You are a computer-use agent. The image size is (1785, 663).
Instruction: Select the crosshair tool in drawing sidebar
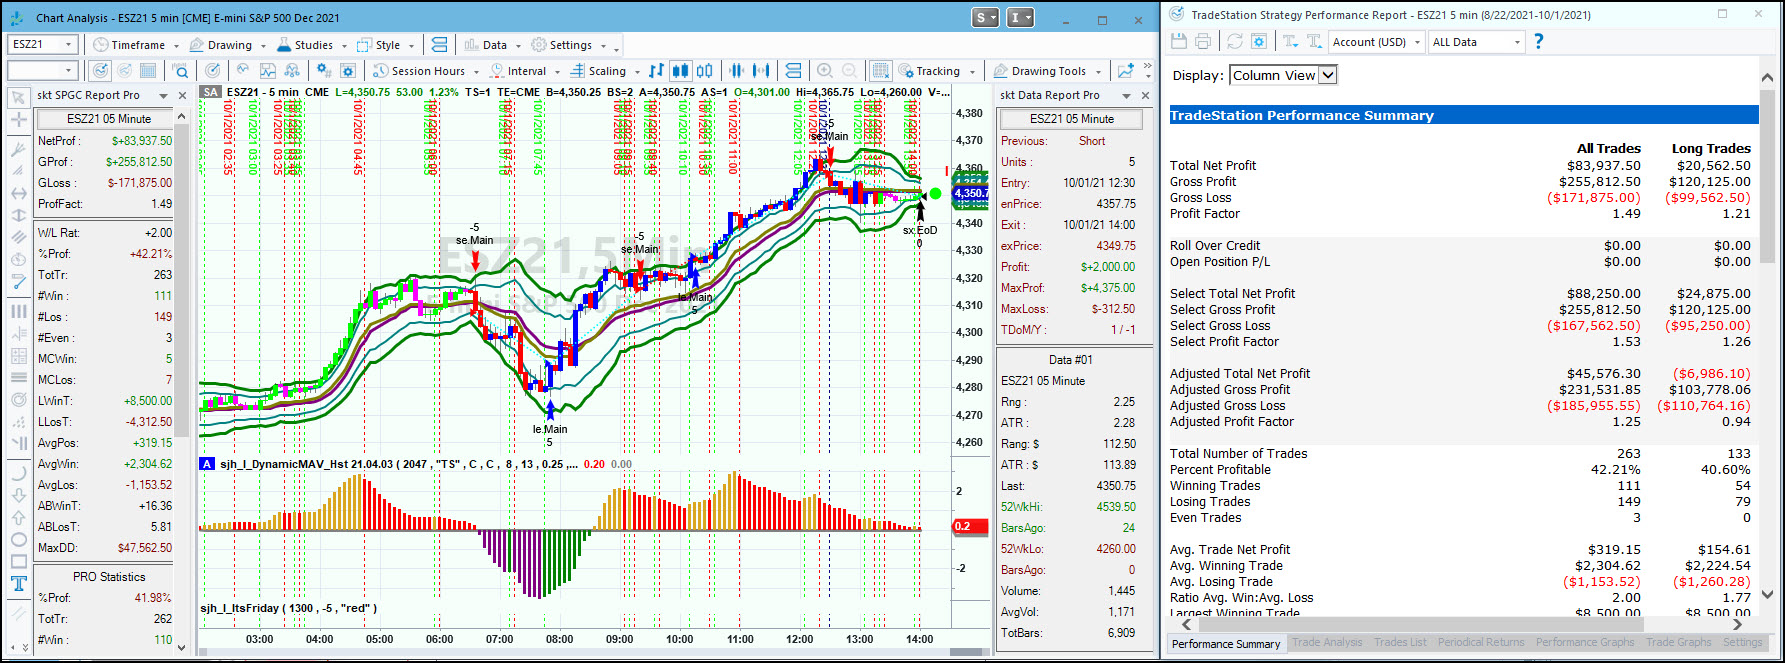18,120
